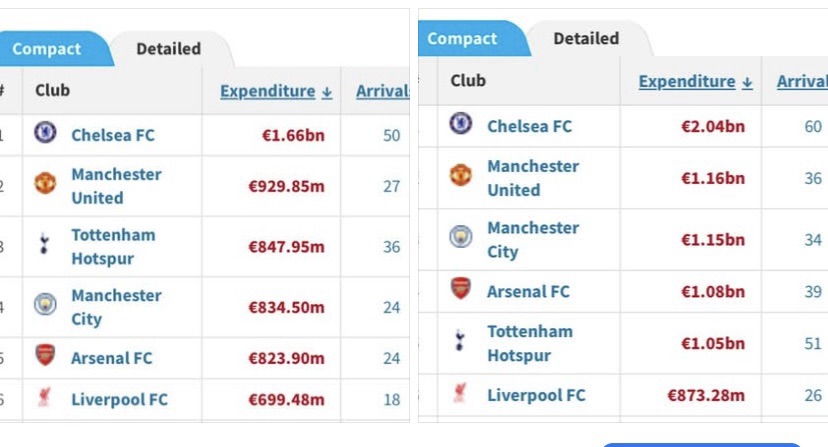Click Club column header in right table
The image size is (828, 447).
click(469, 81)
